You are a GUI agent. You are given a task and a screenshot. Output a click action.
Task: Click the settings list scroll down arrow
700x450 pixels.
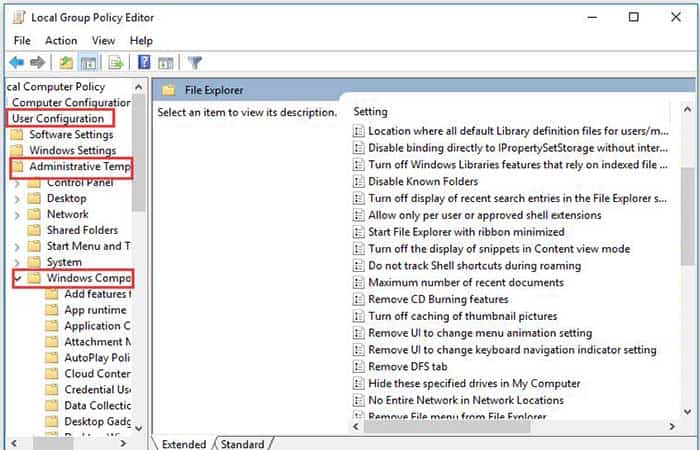tap(688, 412)
